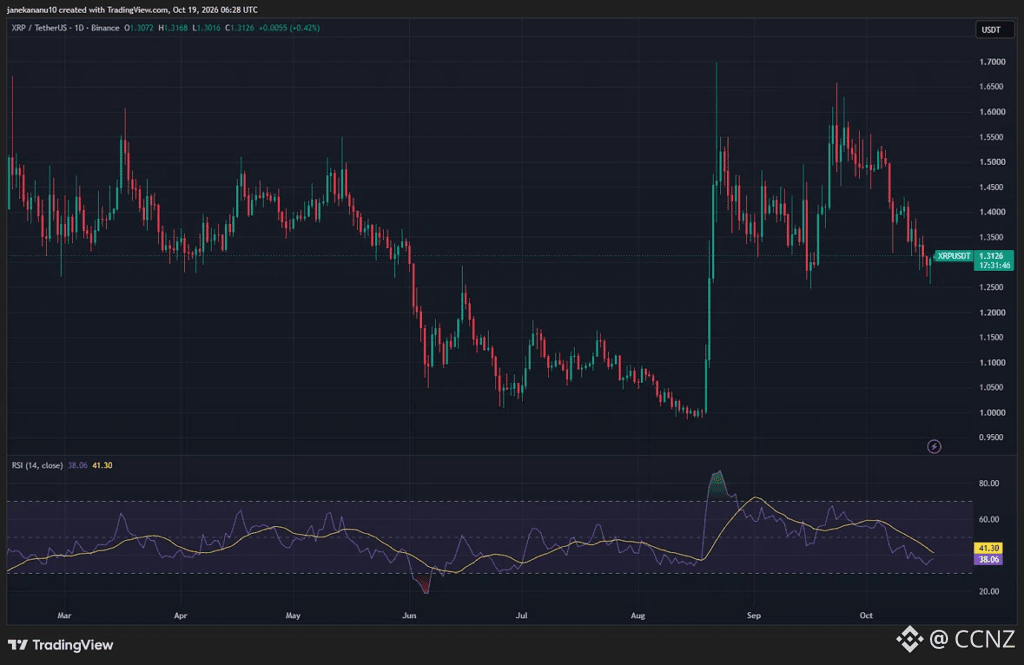Click the May label on the time axis
This screenshot has width=1024, height=665.
click(293, 615)
